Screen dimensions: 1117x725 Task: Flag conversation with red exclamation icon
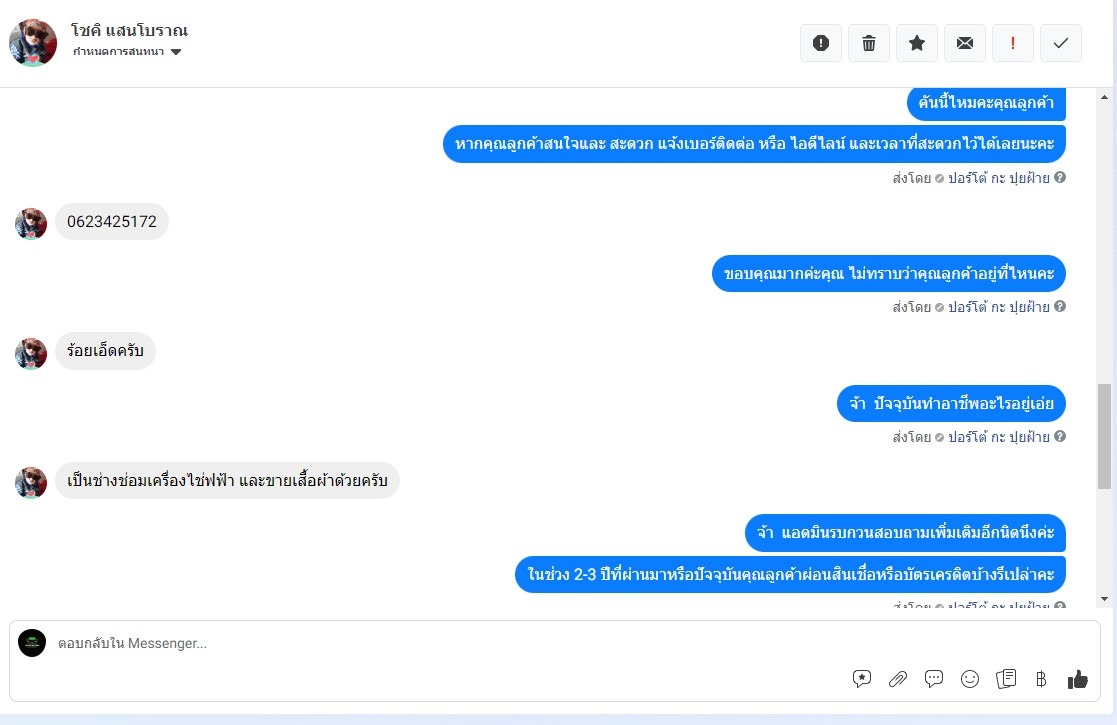pyautogui.click(x=1012, y=43)
